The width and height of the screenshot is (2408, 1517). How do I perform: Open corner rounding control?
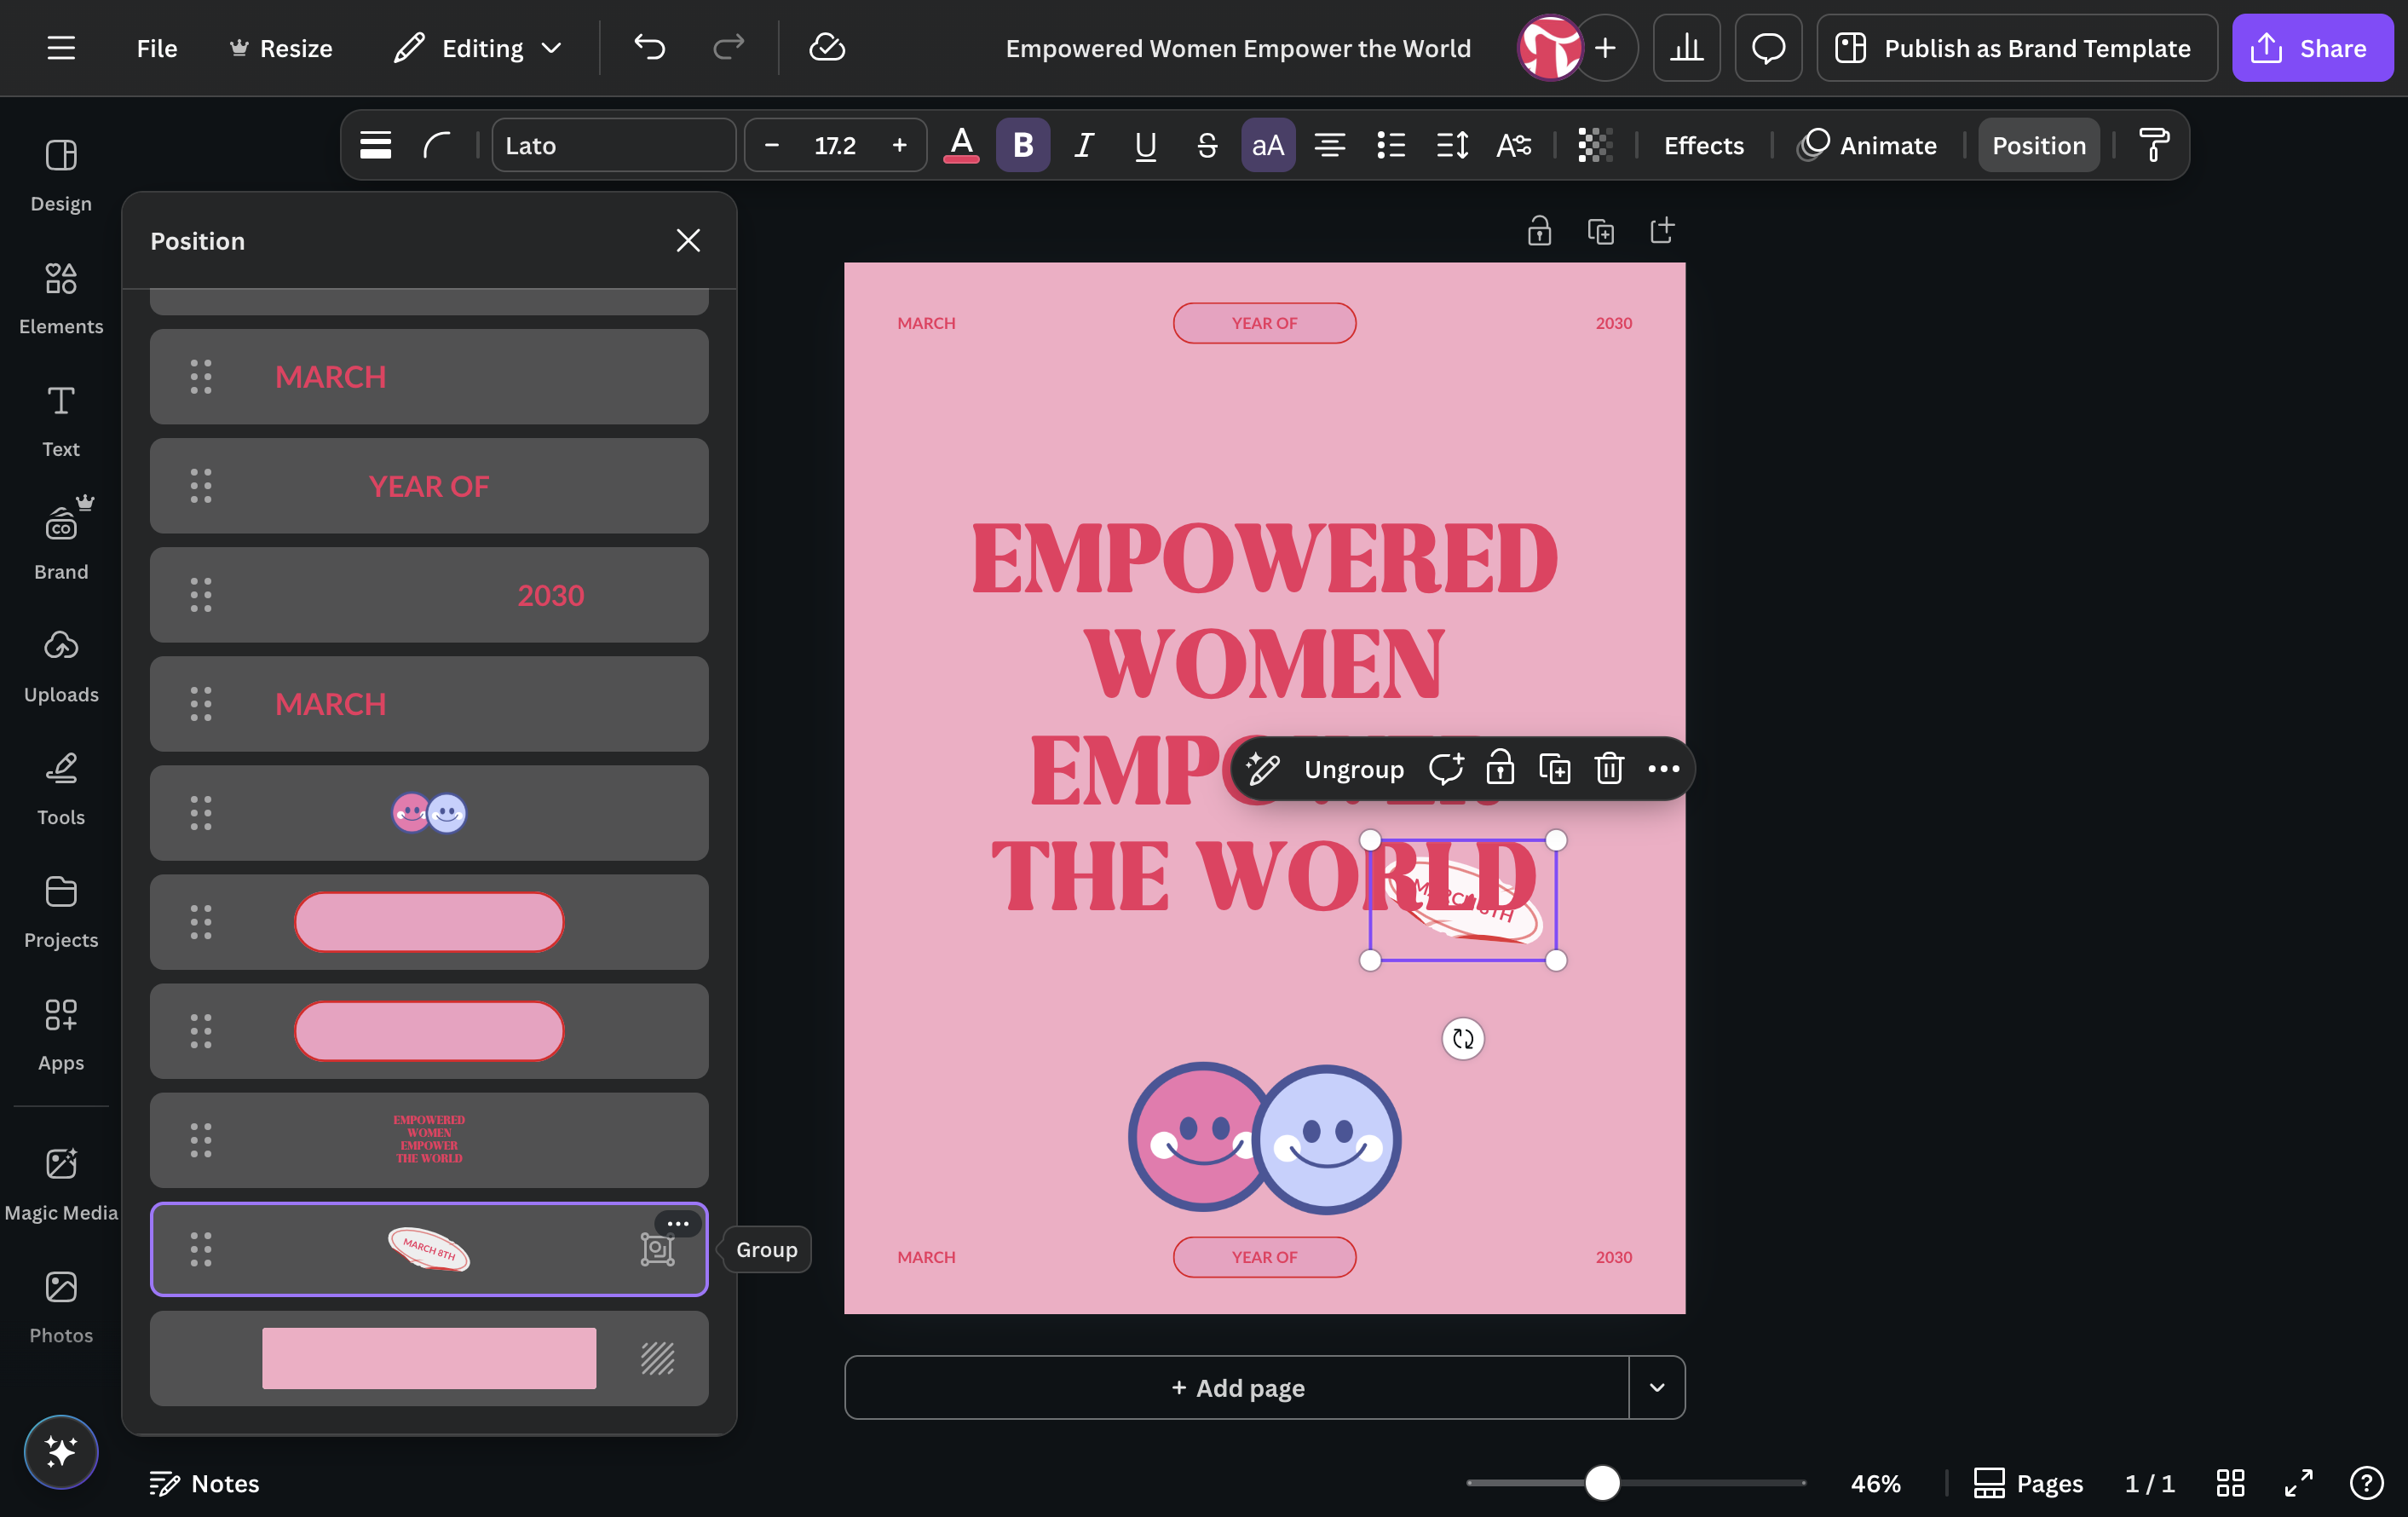coord(437,145)
